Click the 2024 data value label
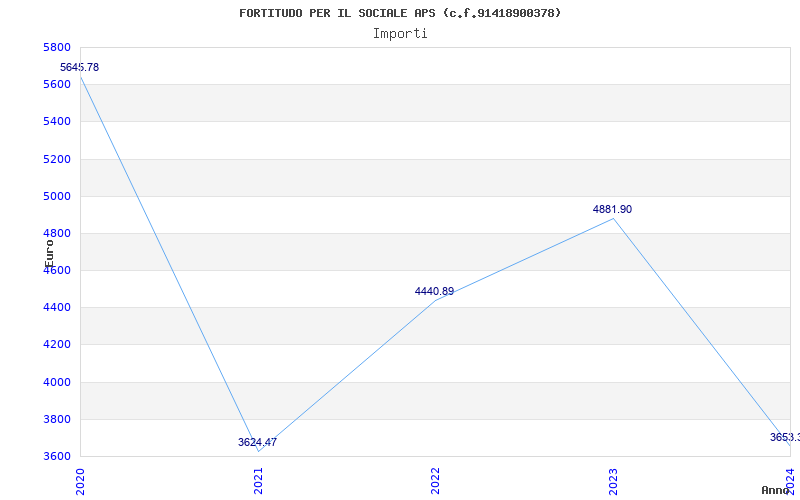Image resolution: width=800 pixels, height=500 pixels. click(x=784, y=437)
